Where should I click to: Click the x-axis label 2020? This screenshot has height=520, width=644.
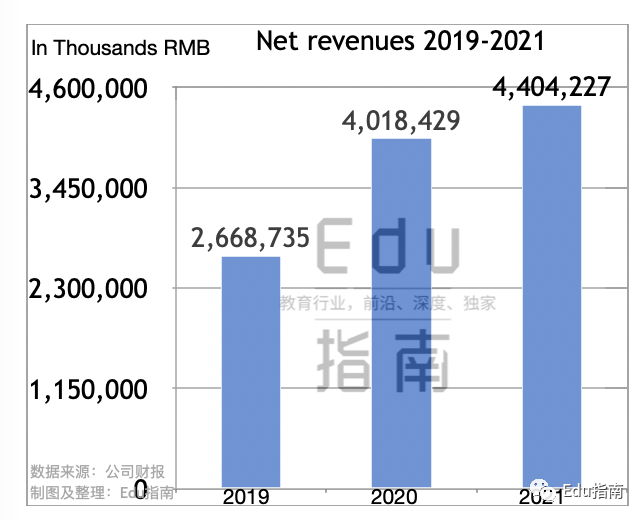click(x=394, y=497)
